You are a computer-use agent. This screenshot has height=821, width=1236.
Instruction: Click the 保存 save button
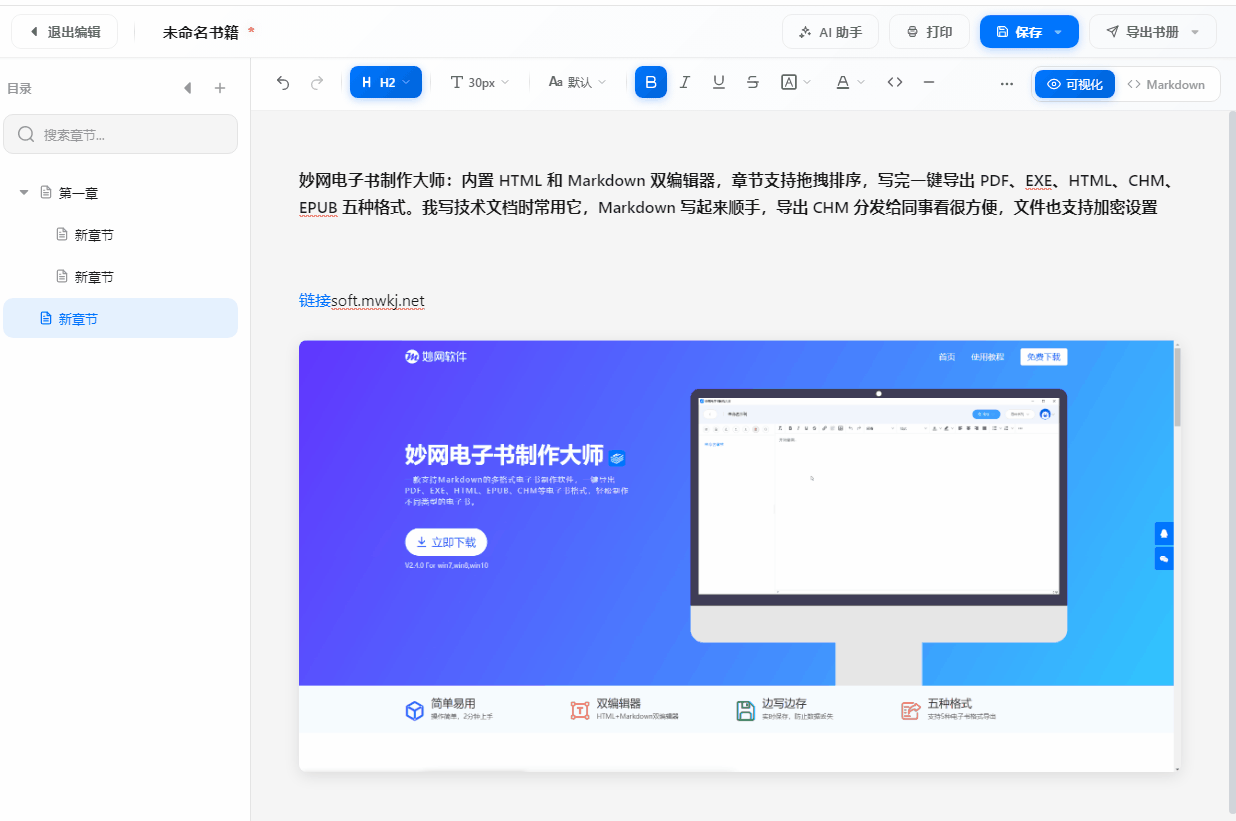(x=1019, y=32)
